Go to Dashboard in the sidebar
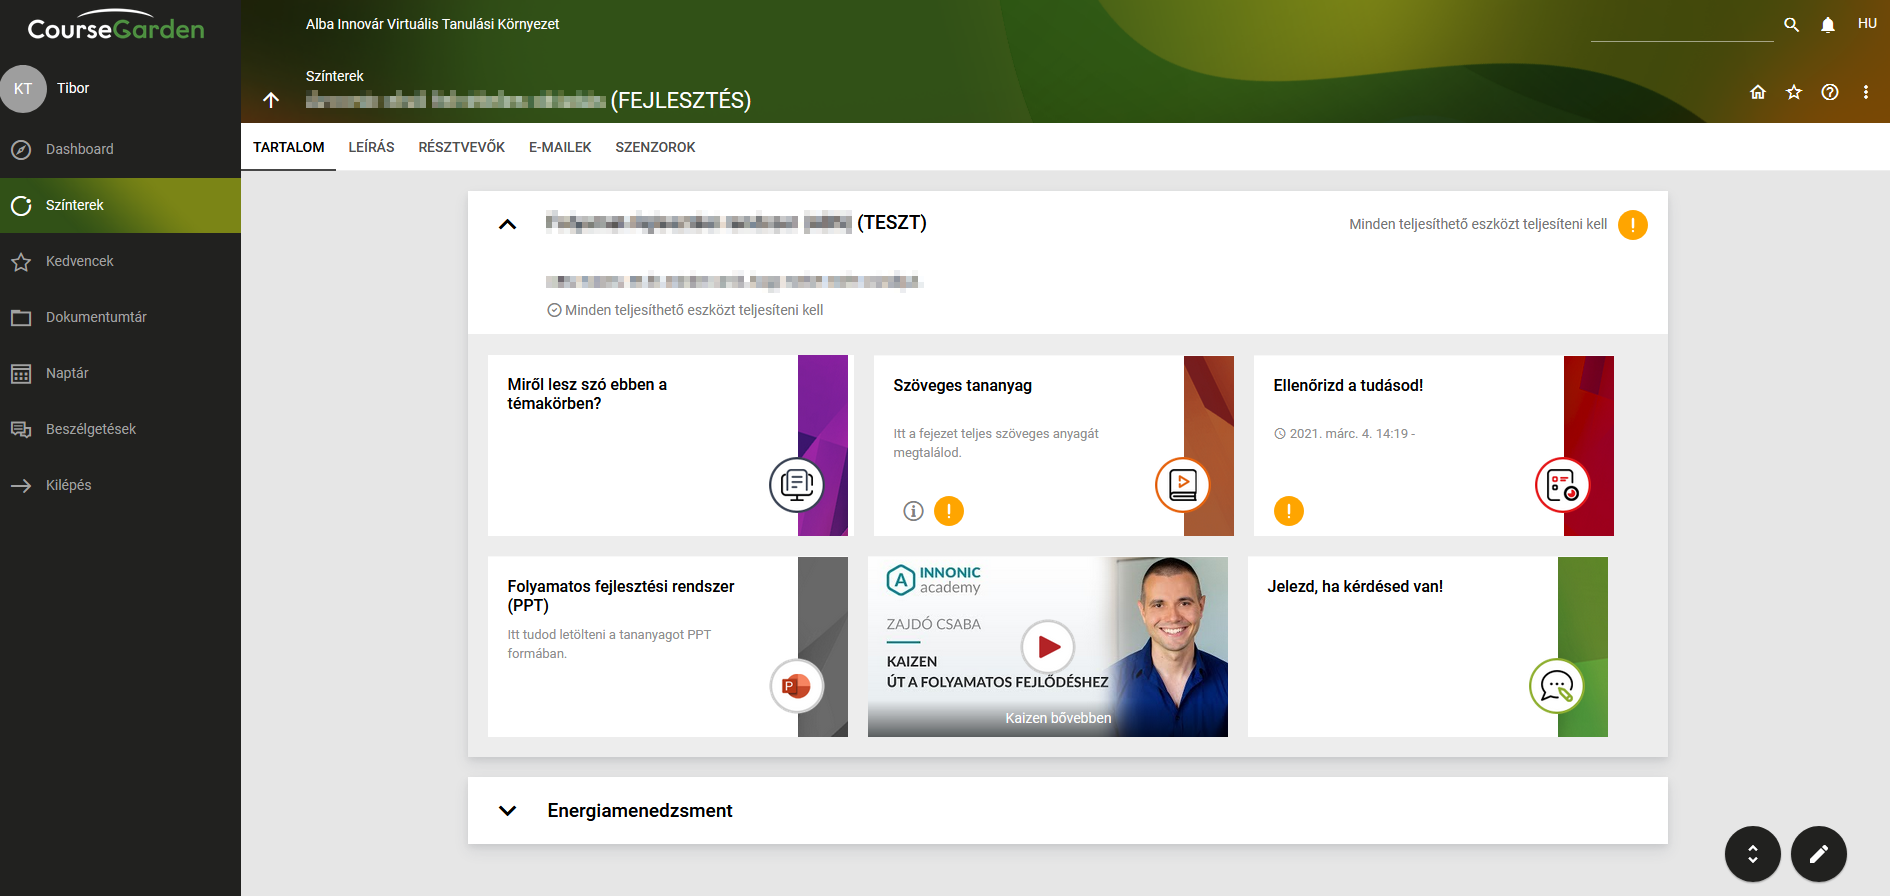1890x896 pixels. tap(80, 149)
